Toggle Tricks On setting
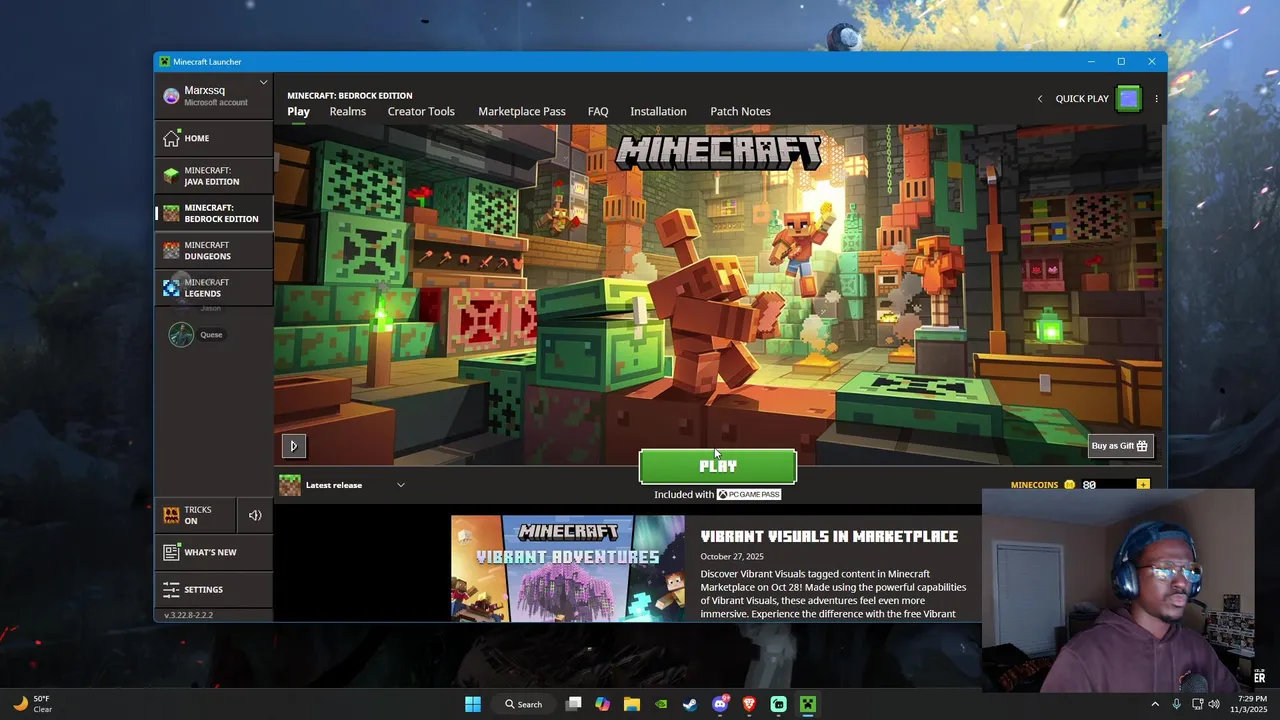The image size is (1280, 720). coord(195,515)
